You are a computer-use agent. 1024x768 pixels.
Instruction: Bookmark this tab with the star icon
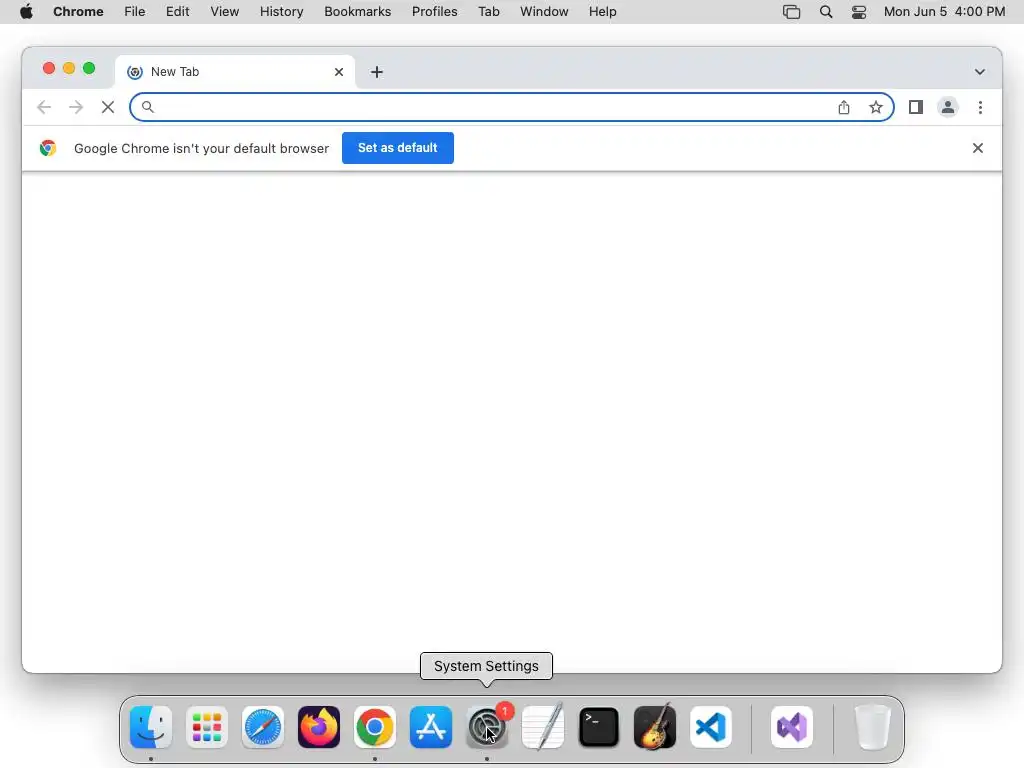point(876,107)
